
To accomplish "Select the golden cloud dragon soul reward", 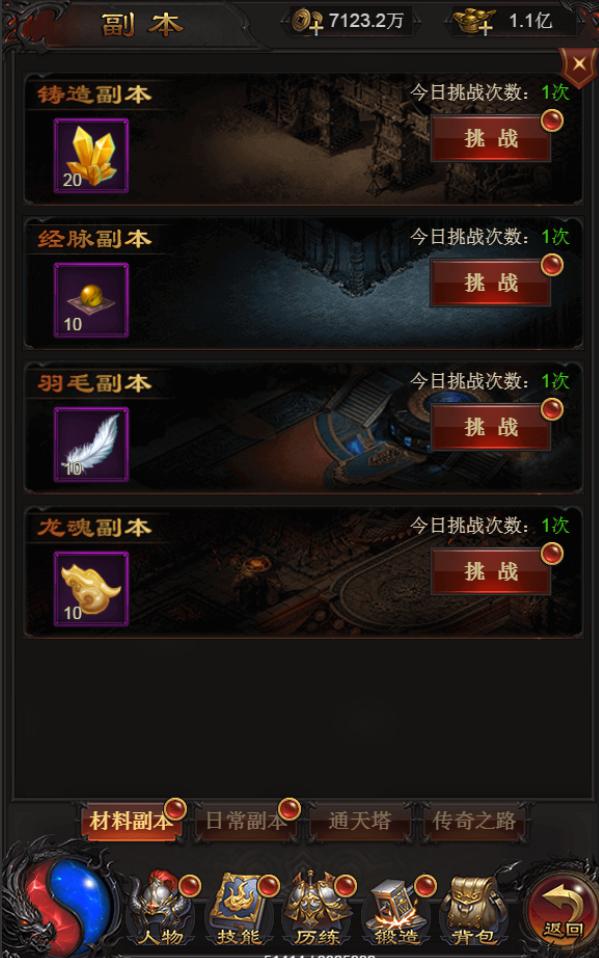I will coord(91,588).
